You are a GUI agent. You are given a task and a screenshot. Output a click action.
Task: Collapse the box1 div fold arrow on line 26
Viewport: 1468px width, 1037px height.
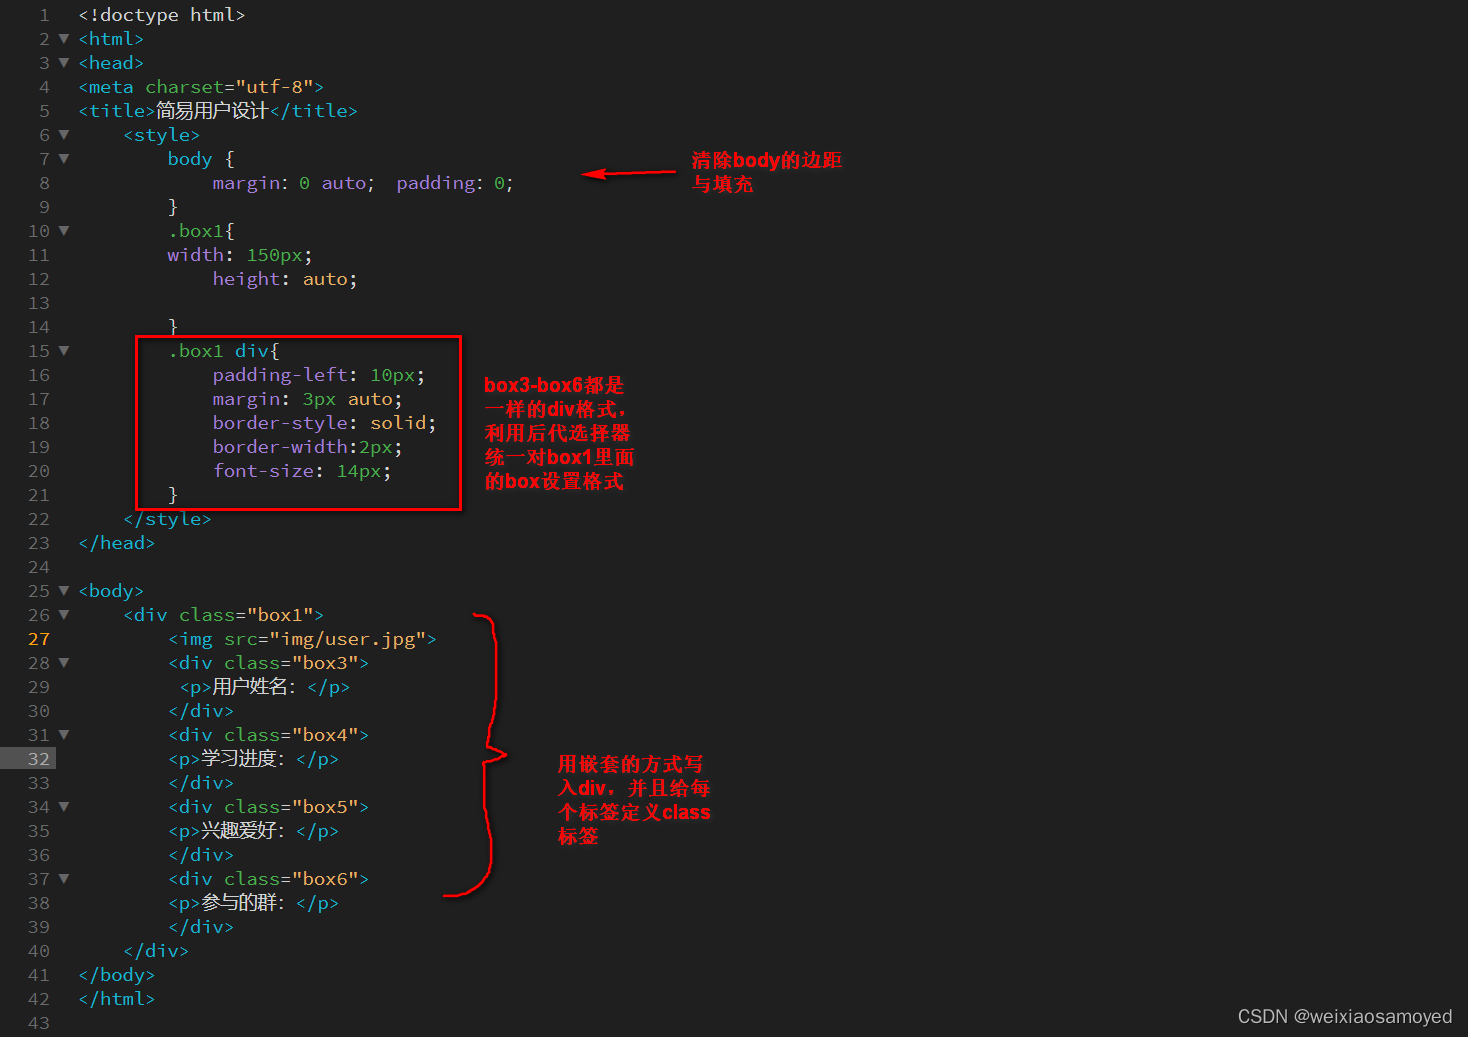coord(64,615)
